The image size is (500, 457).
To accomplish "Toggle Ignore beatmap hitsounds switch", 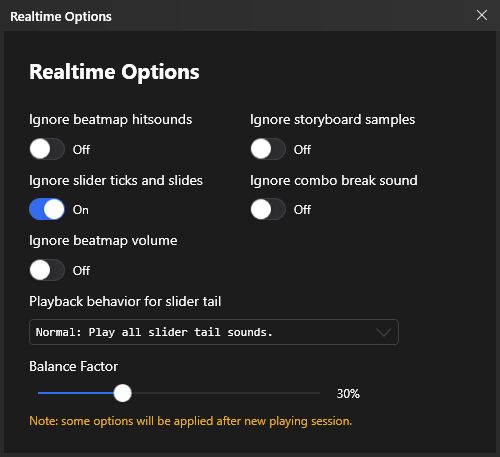I will 47,149.
